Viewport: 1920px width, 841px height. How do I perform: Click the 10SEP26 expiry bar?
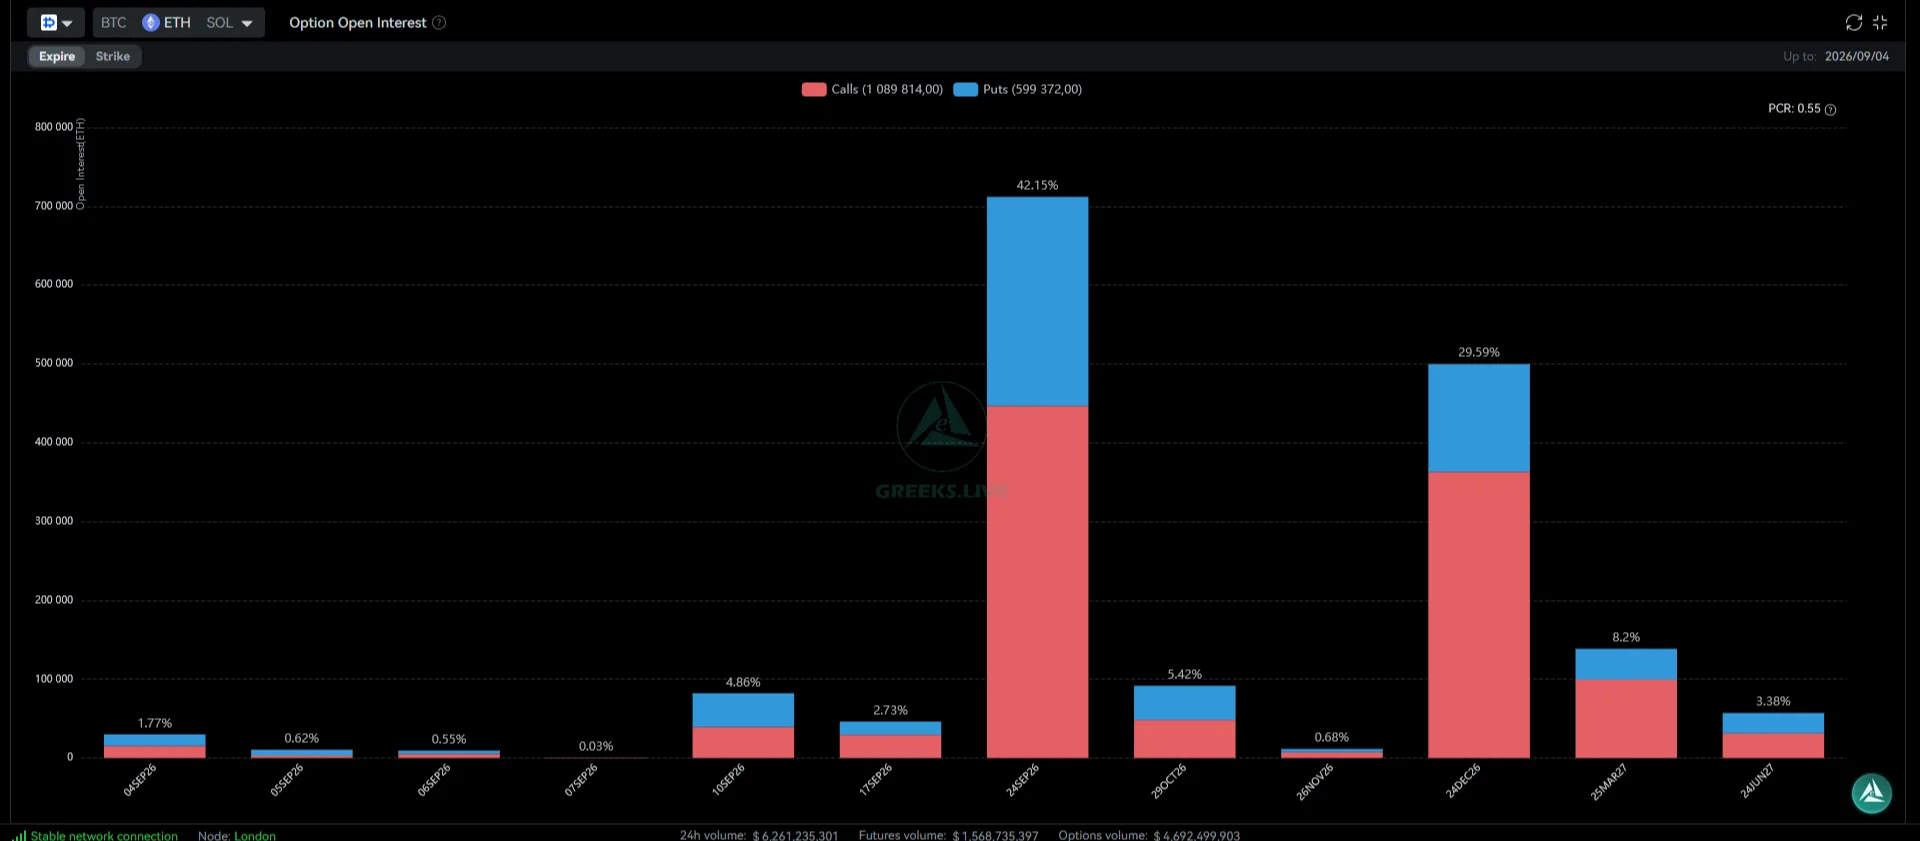pyautogui.click(x=743, y=725)
